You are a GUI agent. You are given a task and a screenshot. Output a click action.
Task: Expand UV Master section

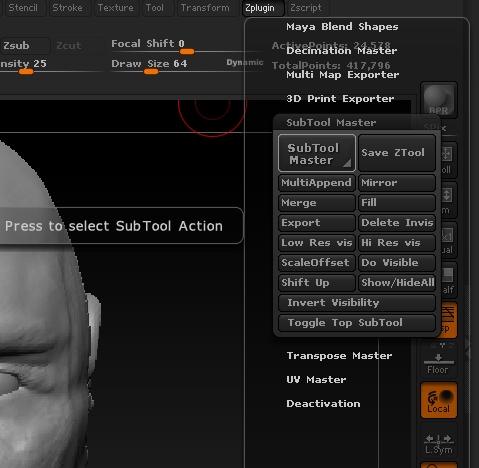point(316,380)
